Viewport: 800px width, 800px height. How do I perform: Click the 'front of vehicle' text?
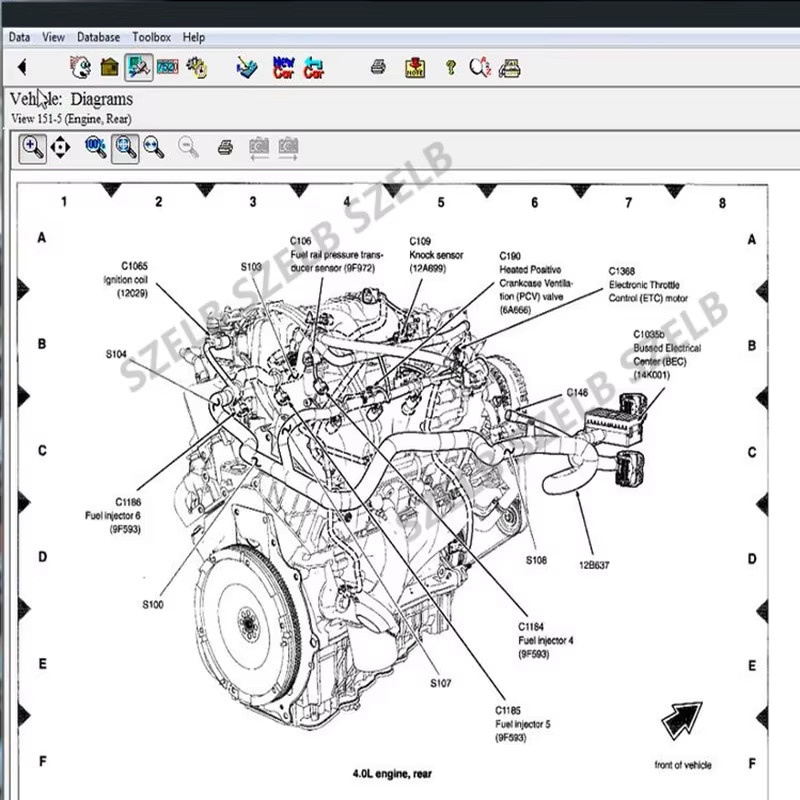coord(683,765)
